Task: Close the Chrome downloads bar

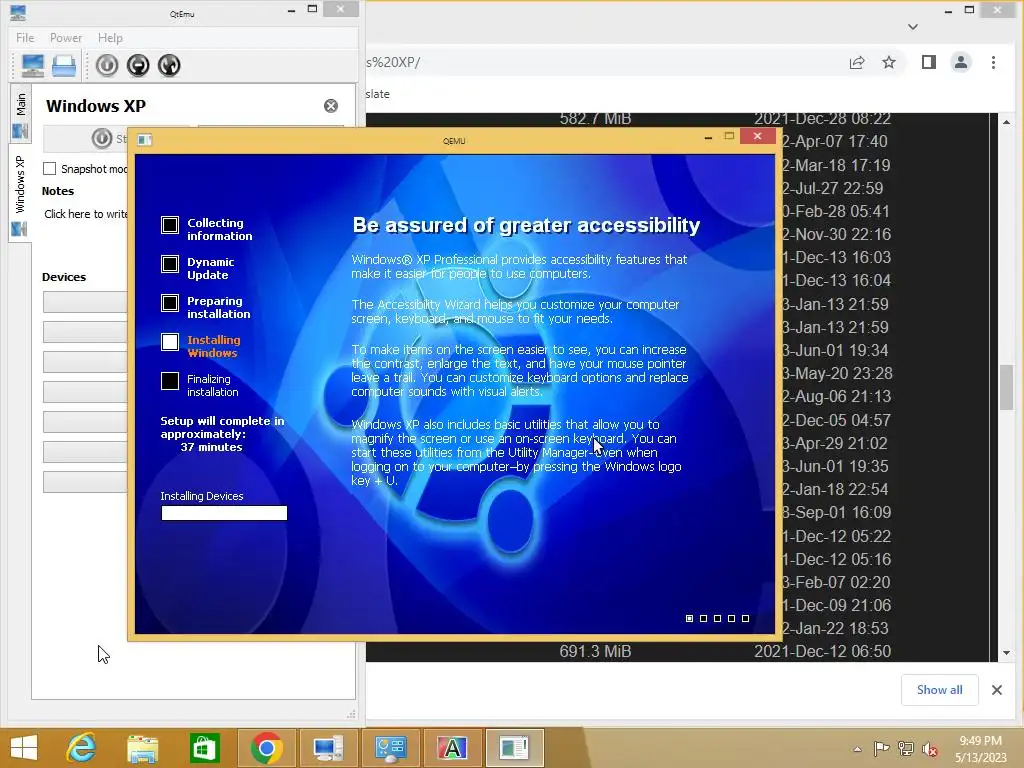Action: 997,690
